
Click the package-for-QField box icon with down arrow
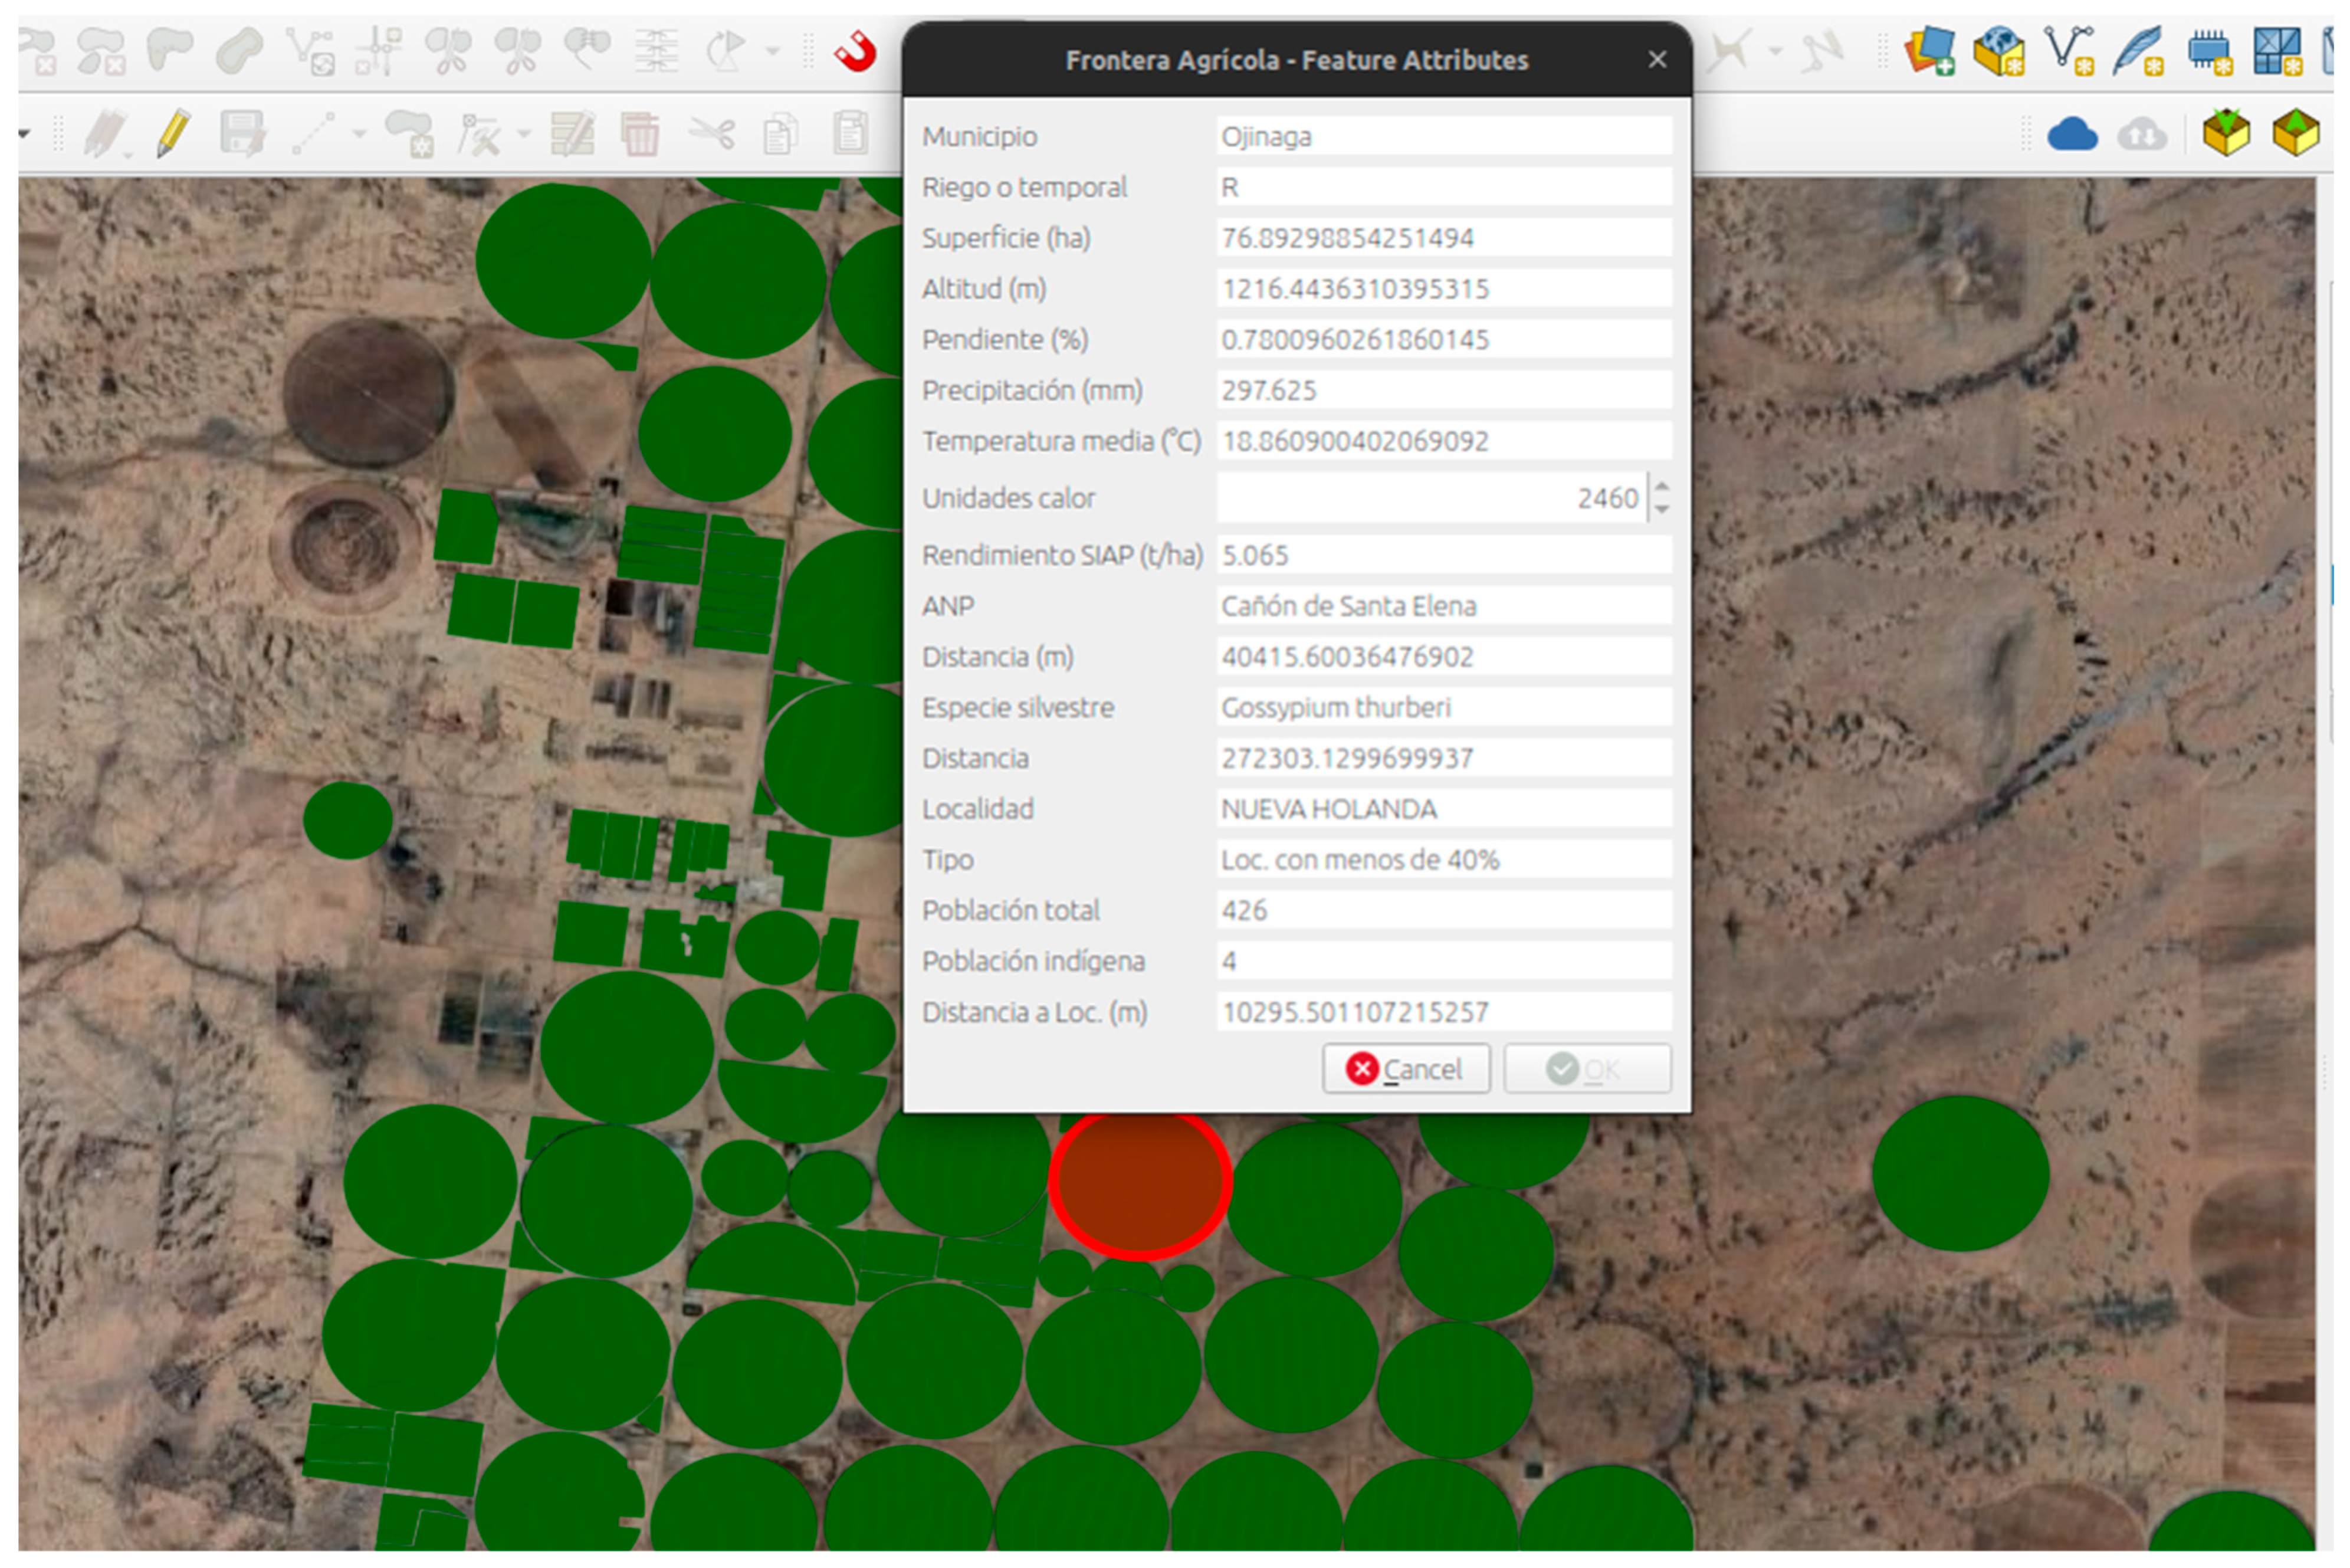(x=2227, y=133)
